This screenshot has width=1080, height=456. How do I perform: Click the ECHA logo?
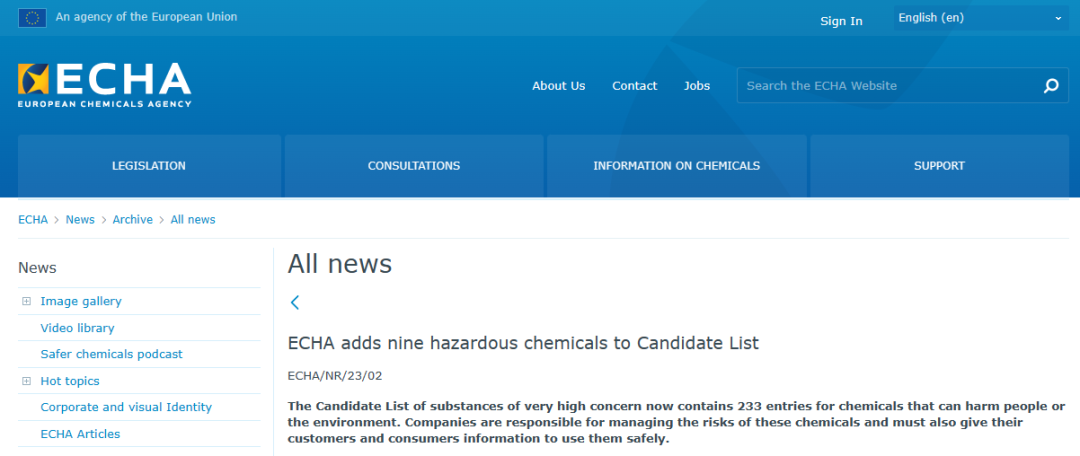105,85
